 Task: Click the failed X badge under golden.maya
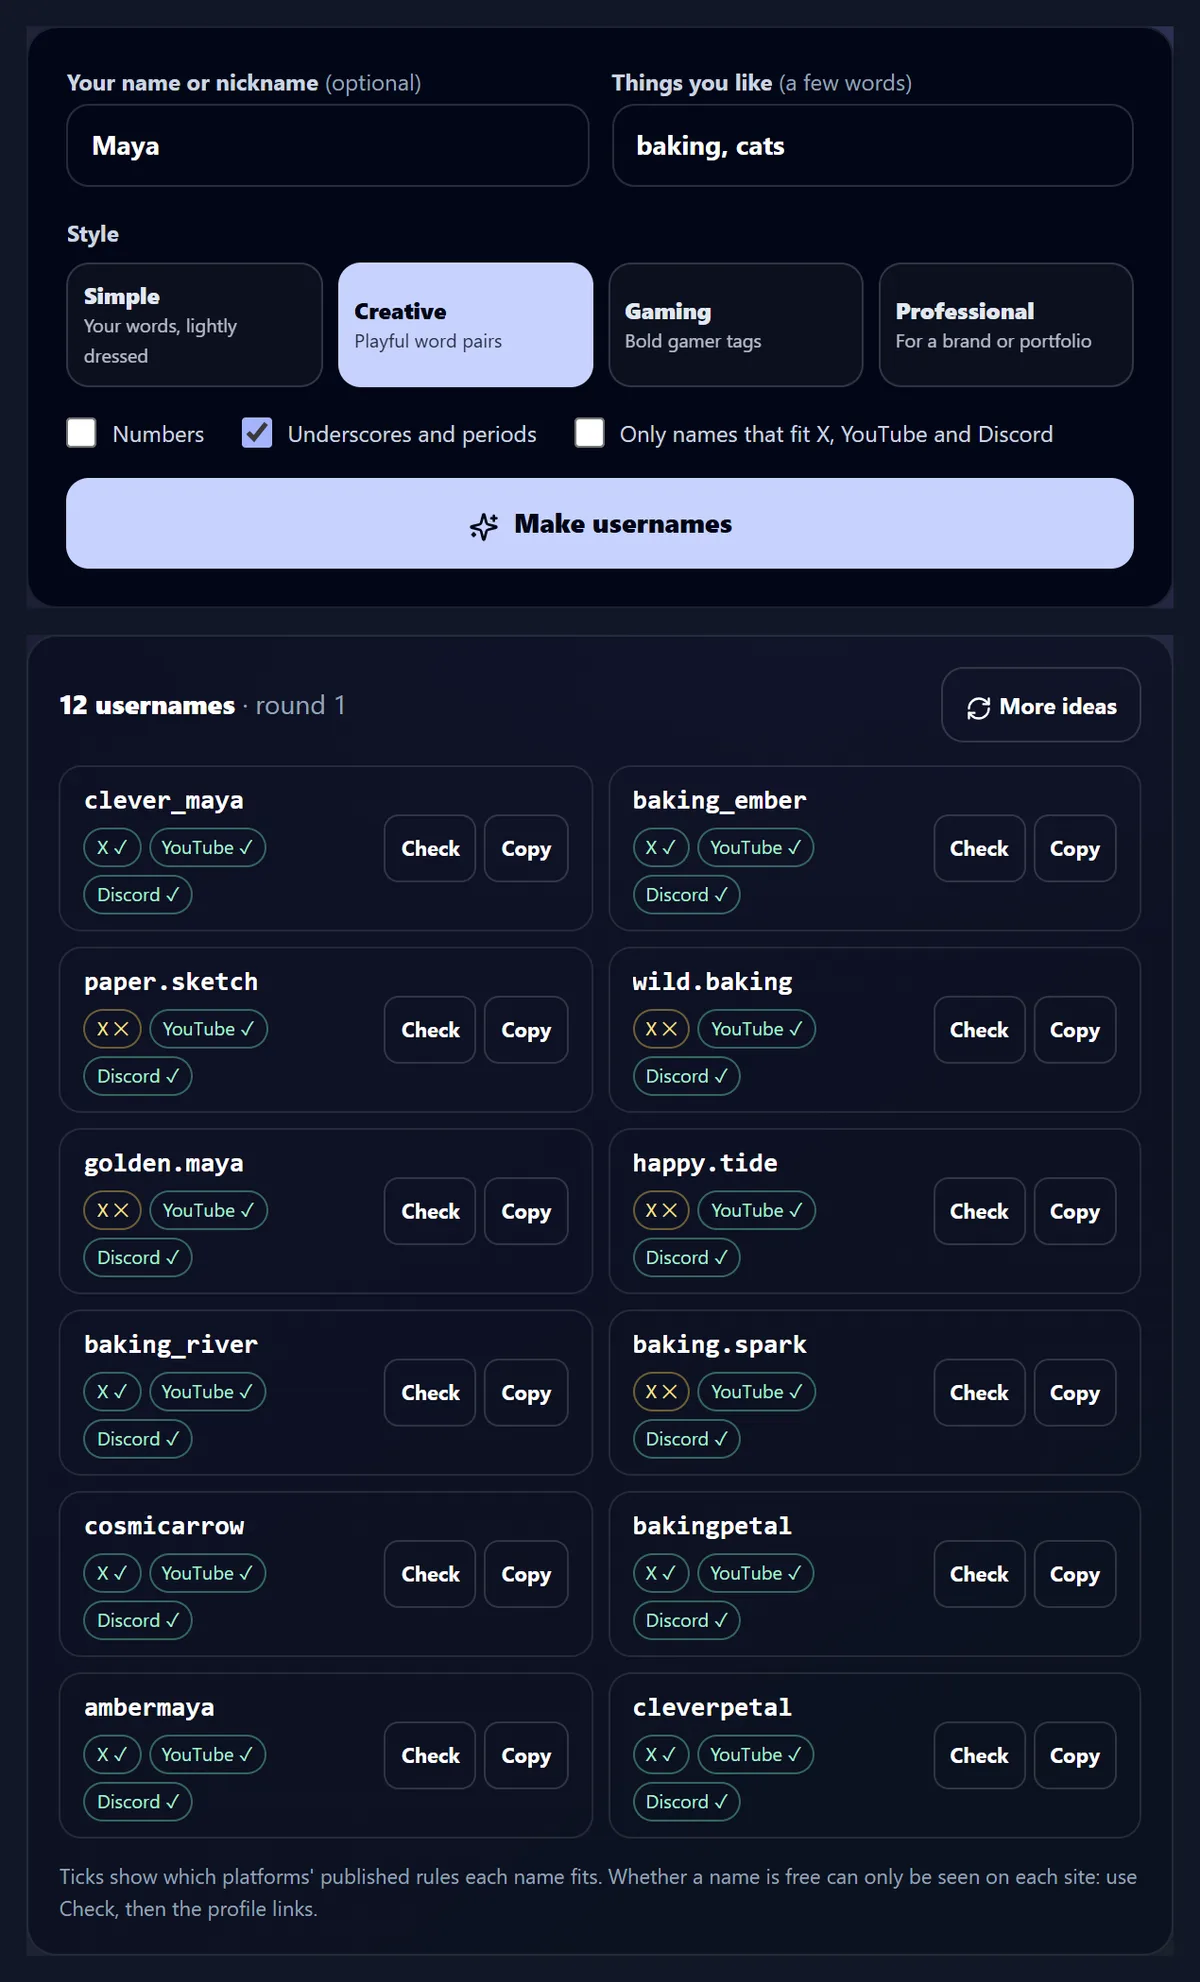pyautogui.click(x=112, y=1210)
